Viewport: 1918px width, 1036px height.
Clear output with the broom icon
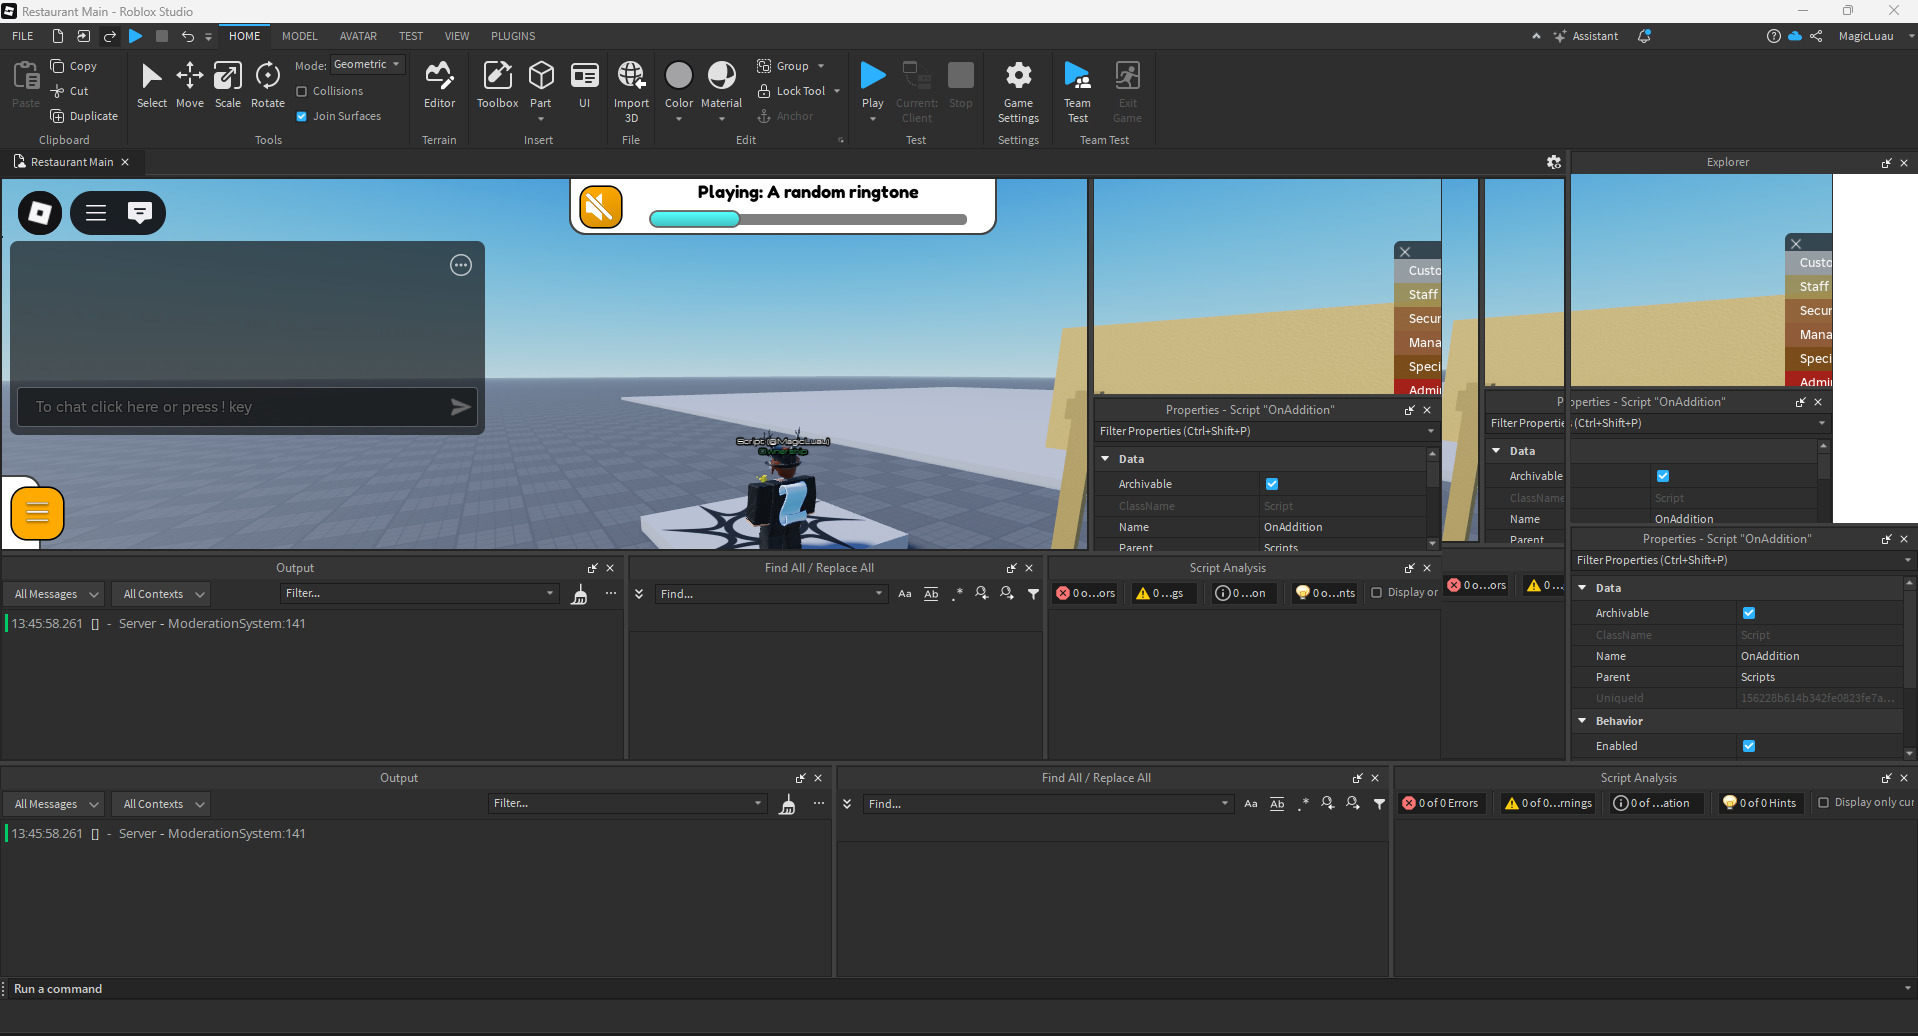click(787, 804)
